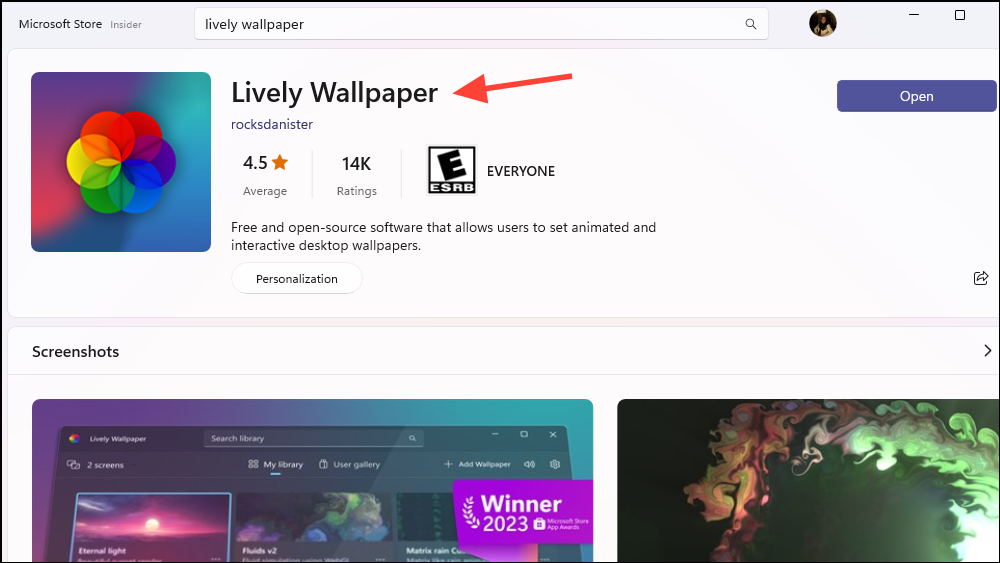The height and width of the screenshot is (563, 1000).
Task: Click the search magnifier icon
Action: (751, 24)
